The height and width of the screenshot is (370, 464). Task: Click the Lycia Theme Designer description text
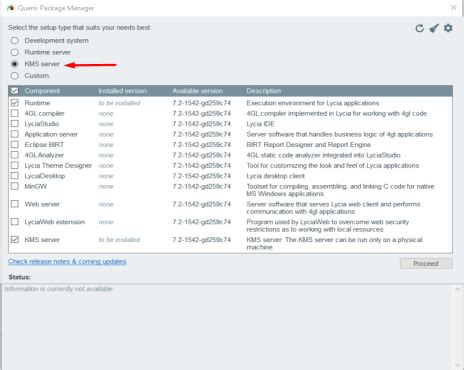333,165
